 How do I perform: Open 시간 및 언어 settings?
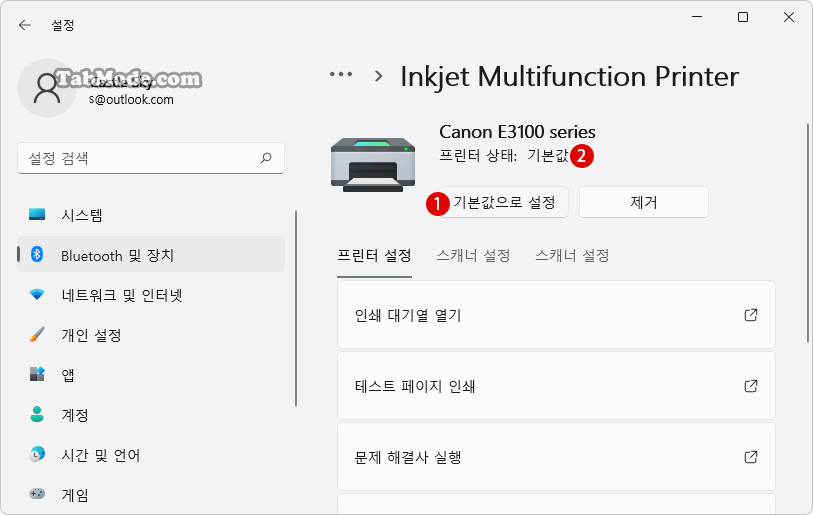151,455
